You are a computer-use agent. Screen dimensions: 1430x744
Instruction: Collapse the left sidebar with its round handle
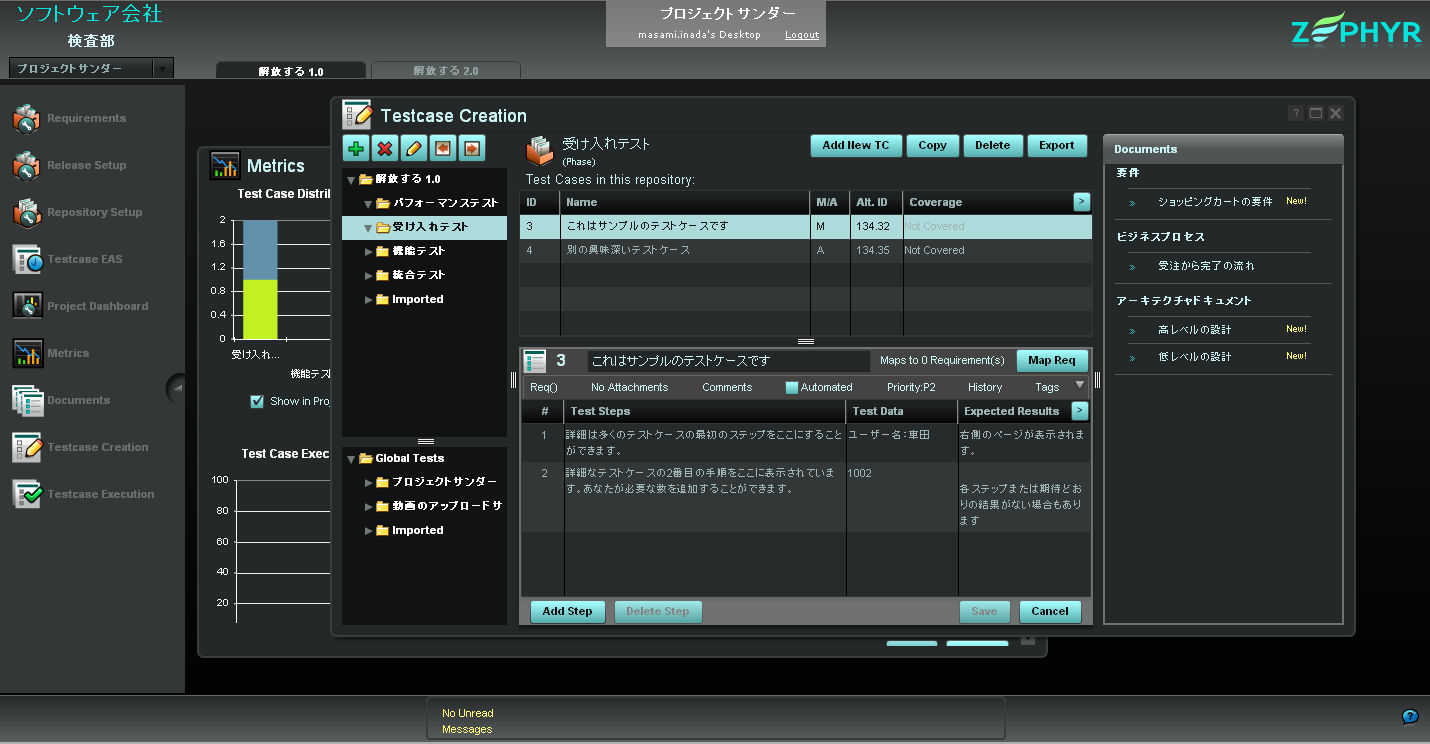click(x=176, y=387)
